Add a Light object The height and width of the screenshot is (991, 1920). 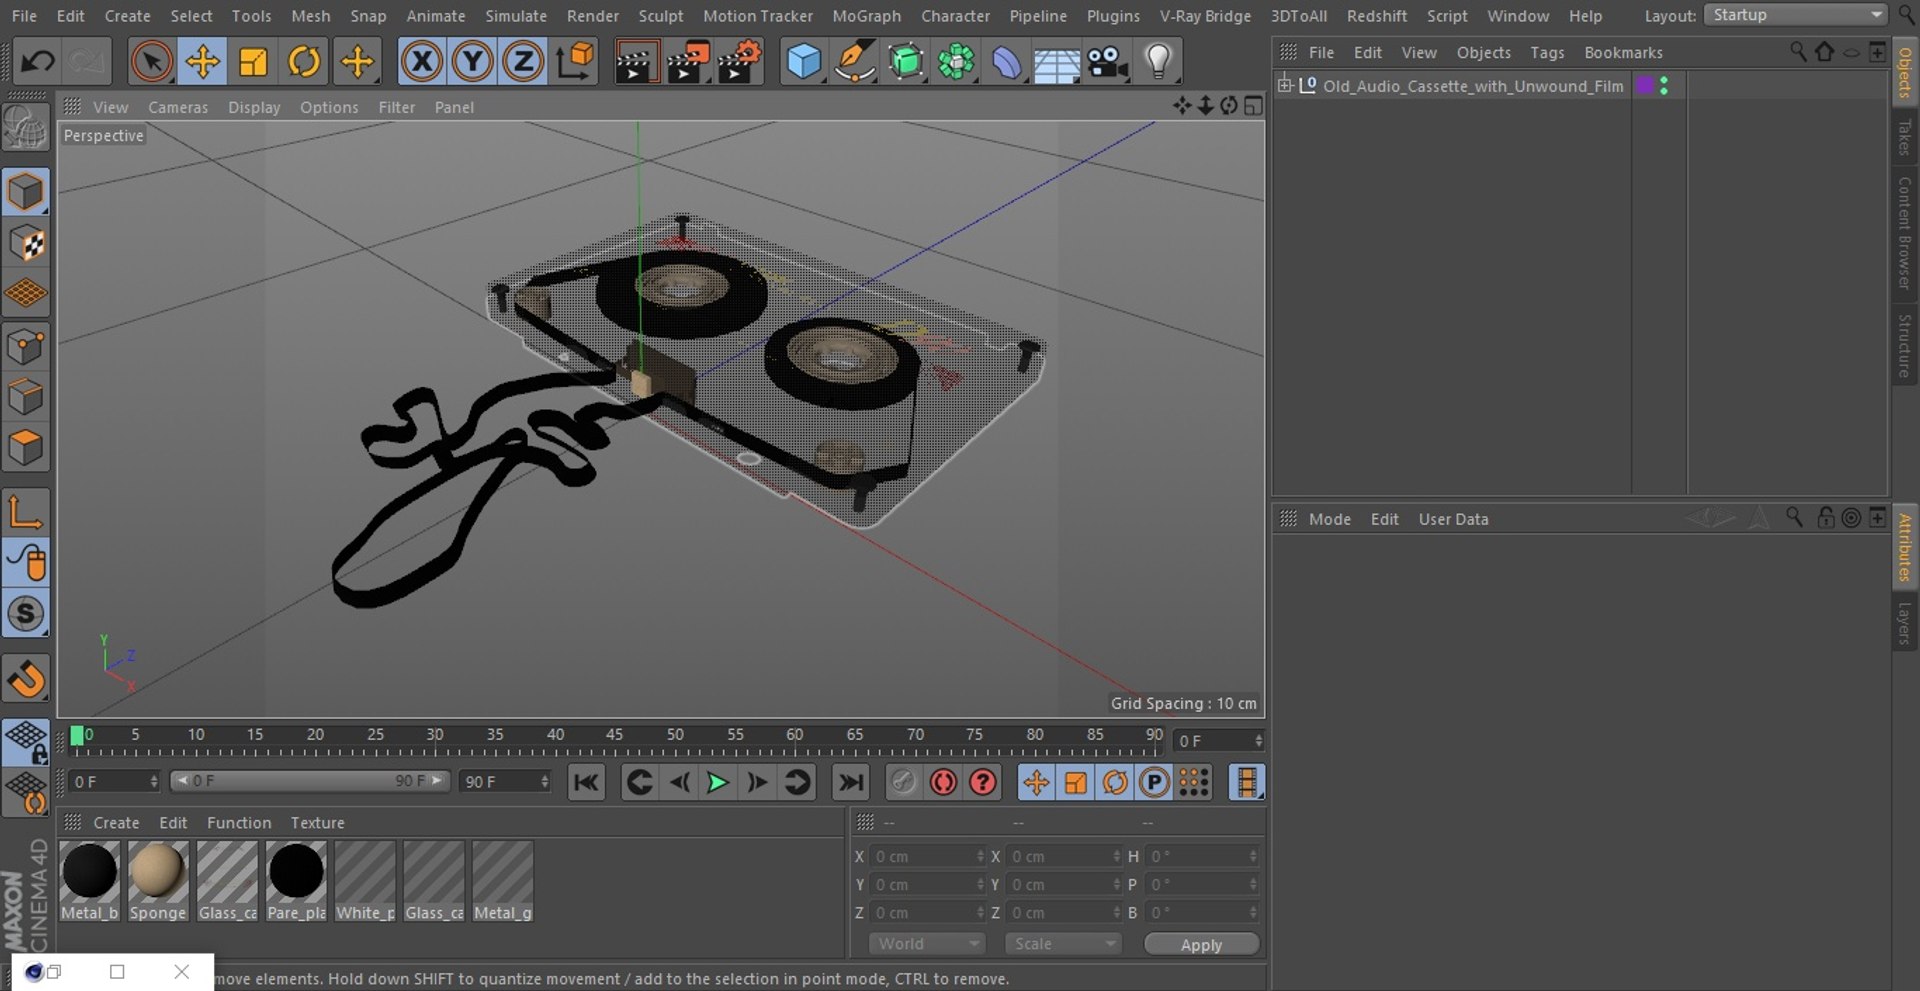coord(1158,62)
